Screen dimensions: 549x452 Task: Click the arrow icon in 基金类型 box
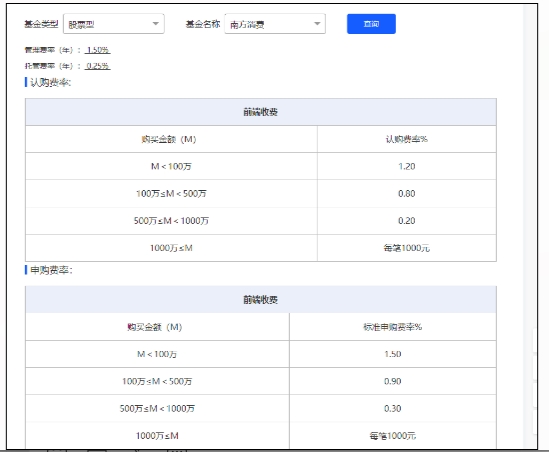pos(156,24)
